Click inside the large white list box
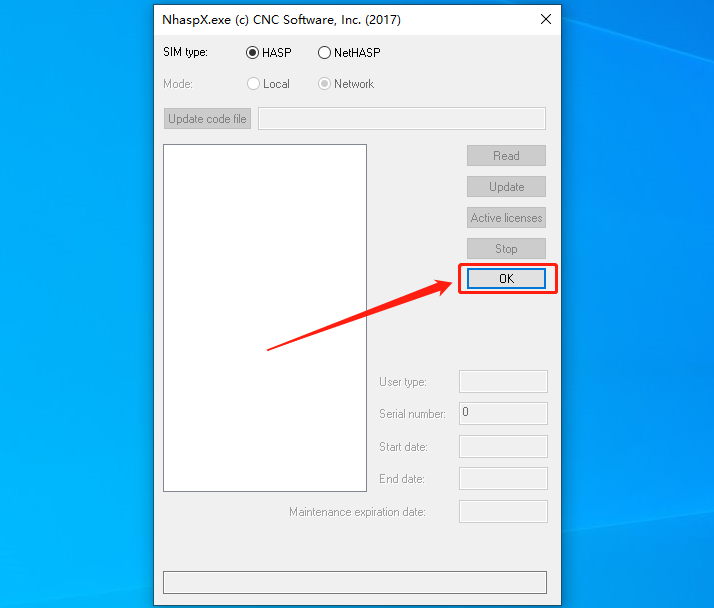714x608 pixels. coord(265,318)
